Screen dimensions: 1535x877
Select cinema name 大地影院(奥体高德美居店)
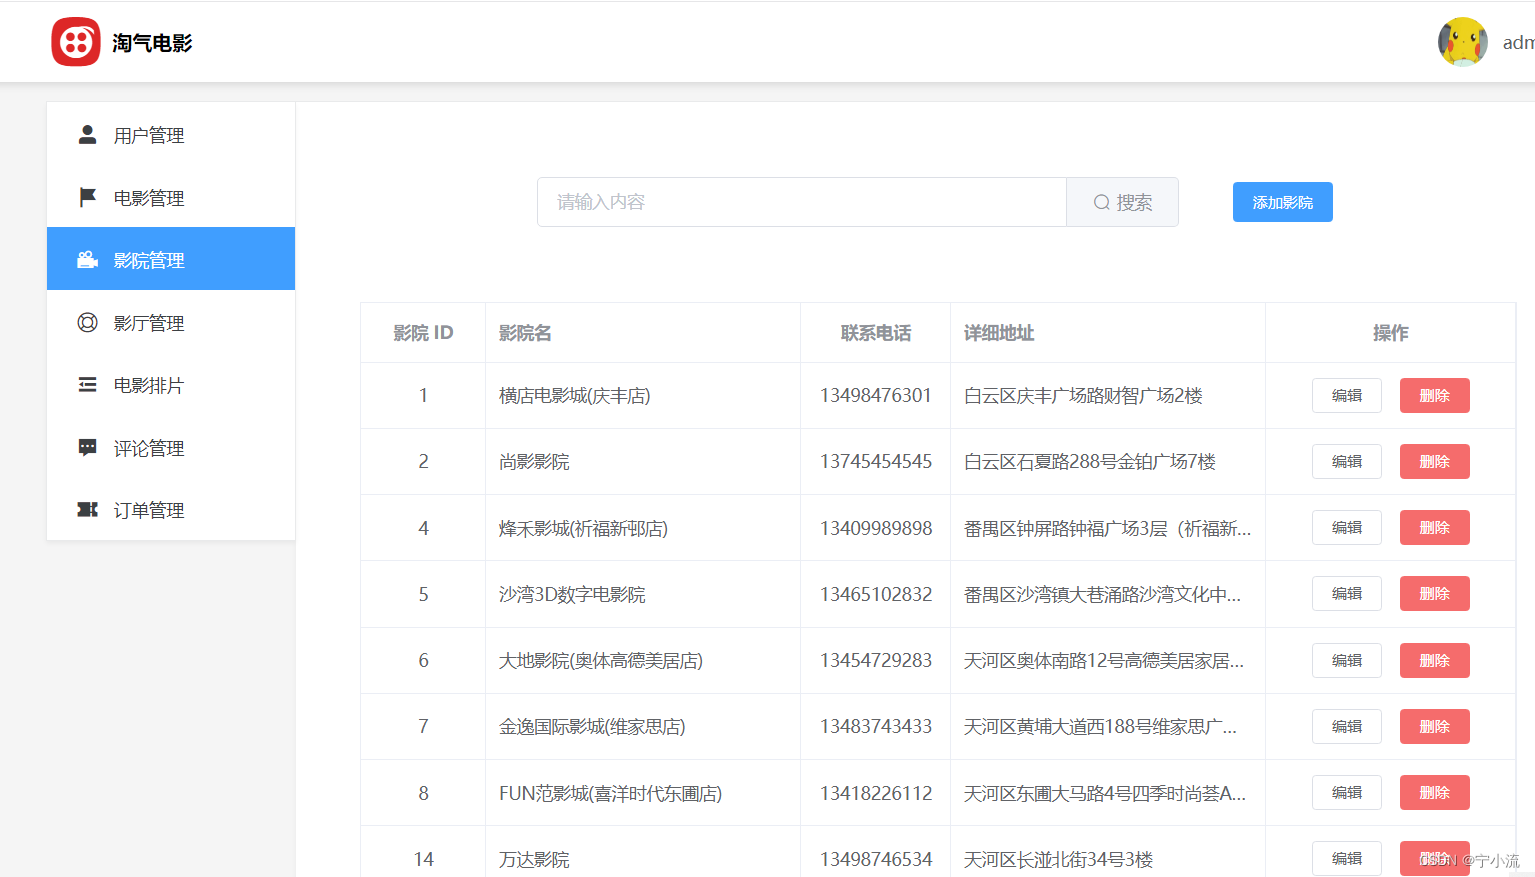(x=601, y=661)
